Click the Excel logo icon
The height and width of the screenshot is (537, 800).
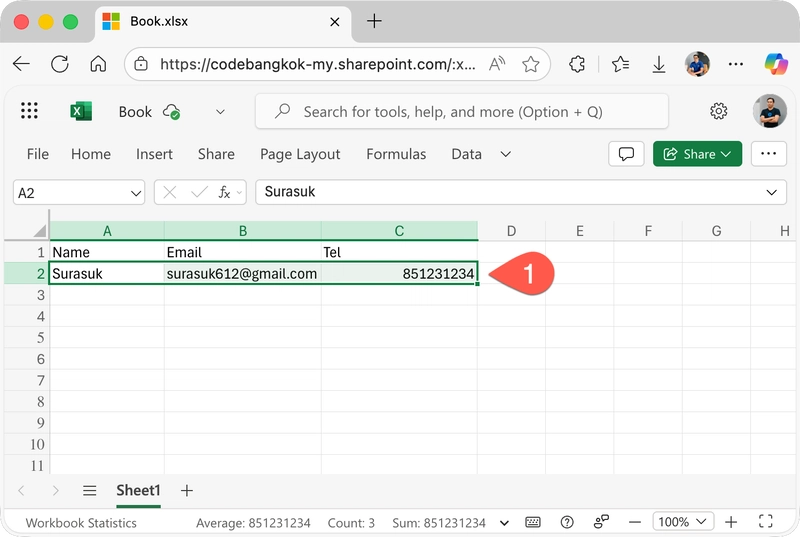click(x=81, y=111)
